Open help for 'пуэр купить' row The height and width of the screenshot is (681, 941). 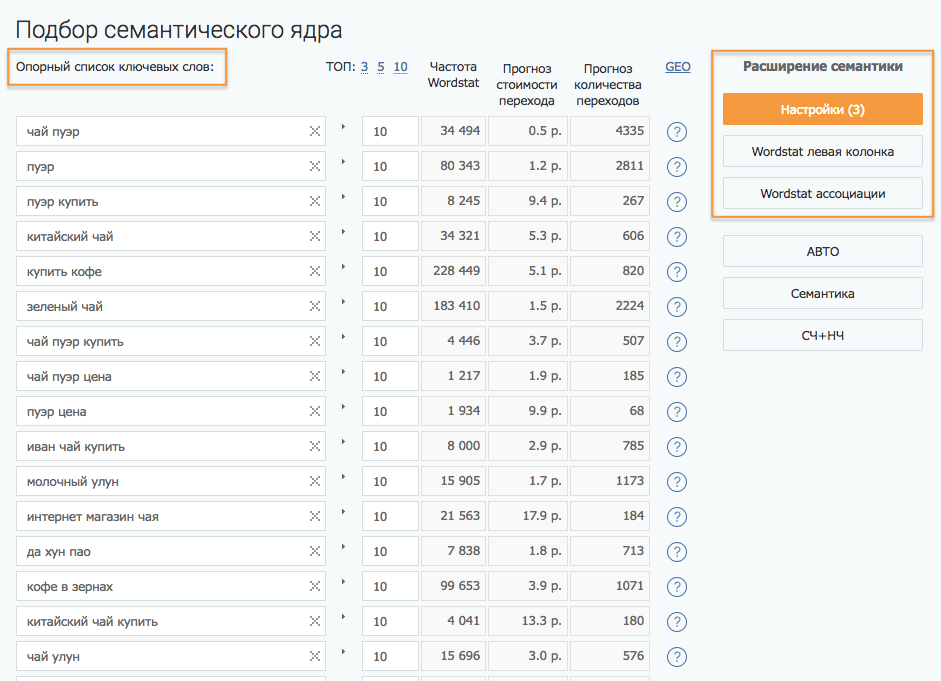coord(676,202)
